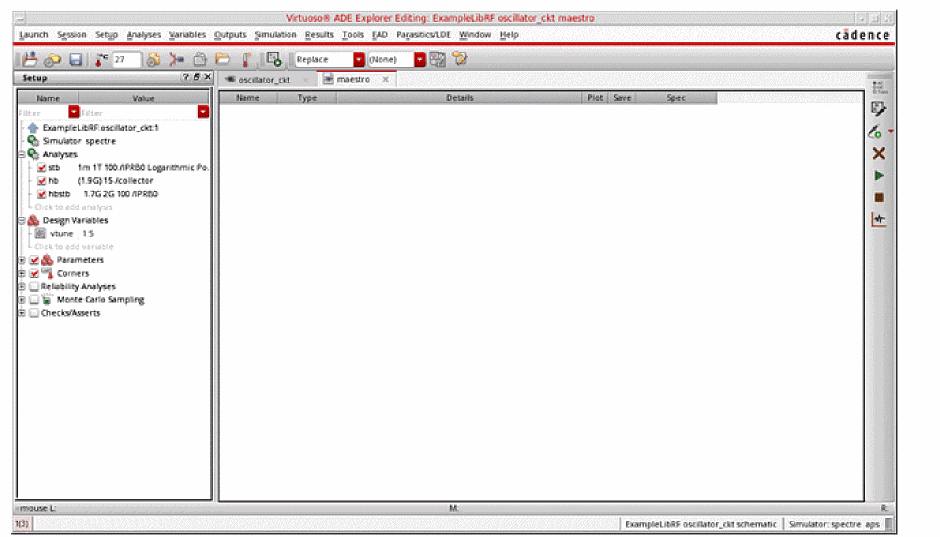Click the brown X delete icon

tap(879, 153)
